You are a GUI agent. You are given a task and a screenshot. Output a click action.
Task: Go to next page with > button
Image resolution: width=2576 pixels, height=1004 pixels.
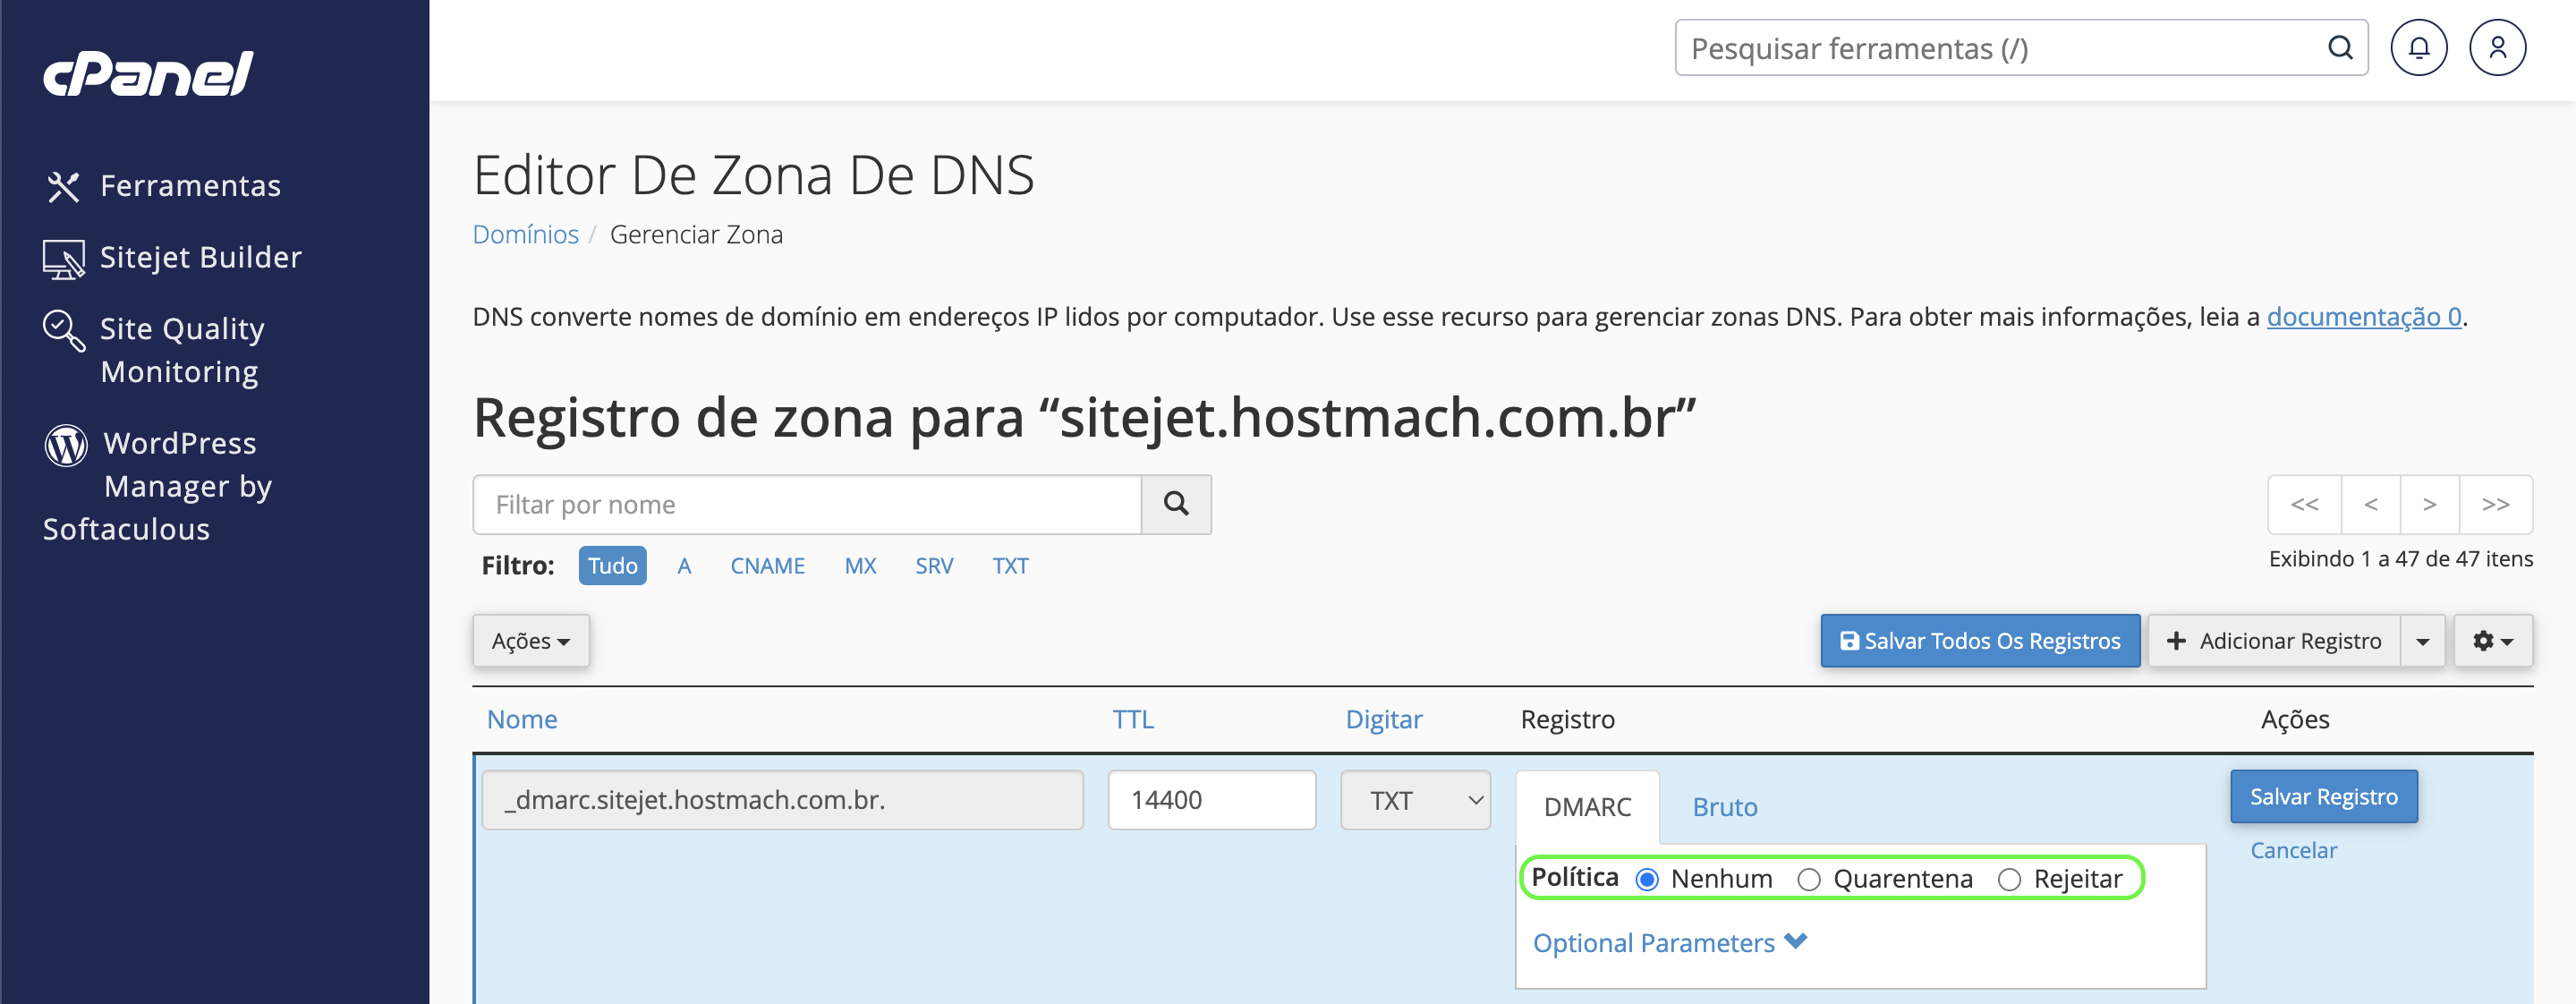pyautogui.click(x=2429, y=504)
